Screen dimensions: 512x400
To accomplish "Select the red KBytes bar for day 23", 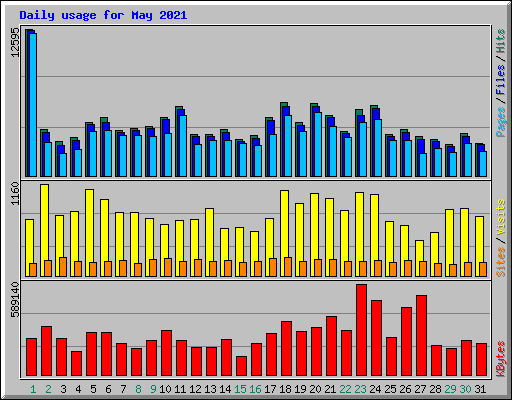I will coord(361,330).
